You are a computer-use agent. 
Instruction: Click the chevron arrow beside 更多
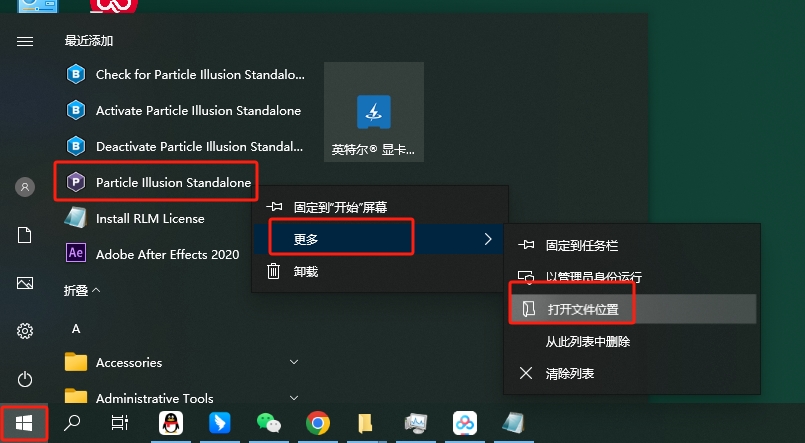click(488, 239)
